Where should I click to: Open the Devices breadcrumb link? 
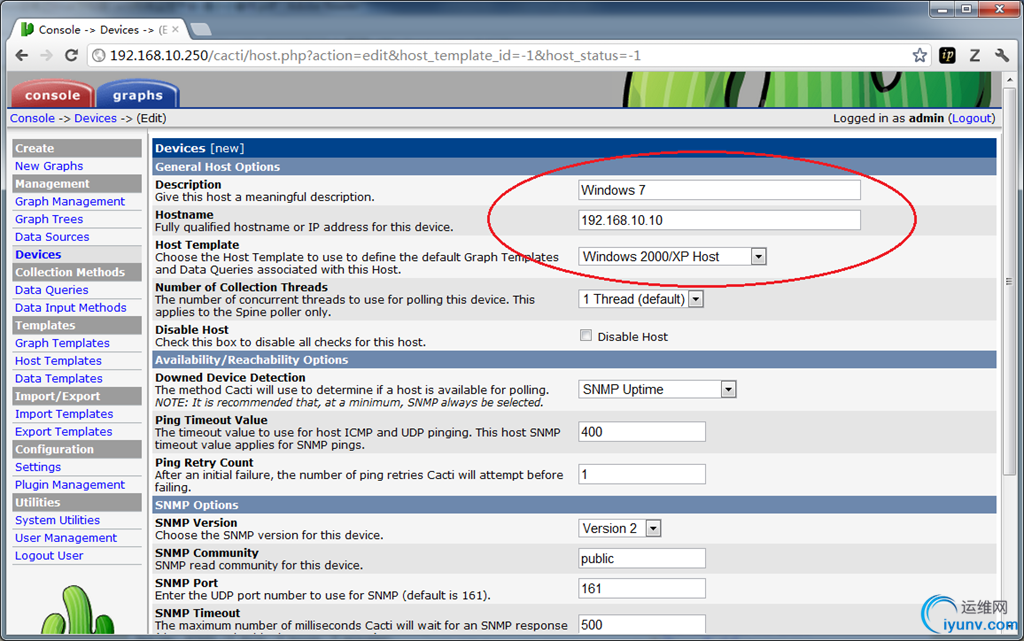pos(95,118)
